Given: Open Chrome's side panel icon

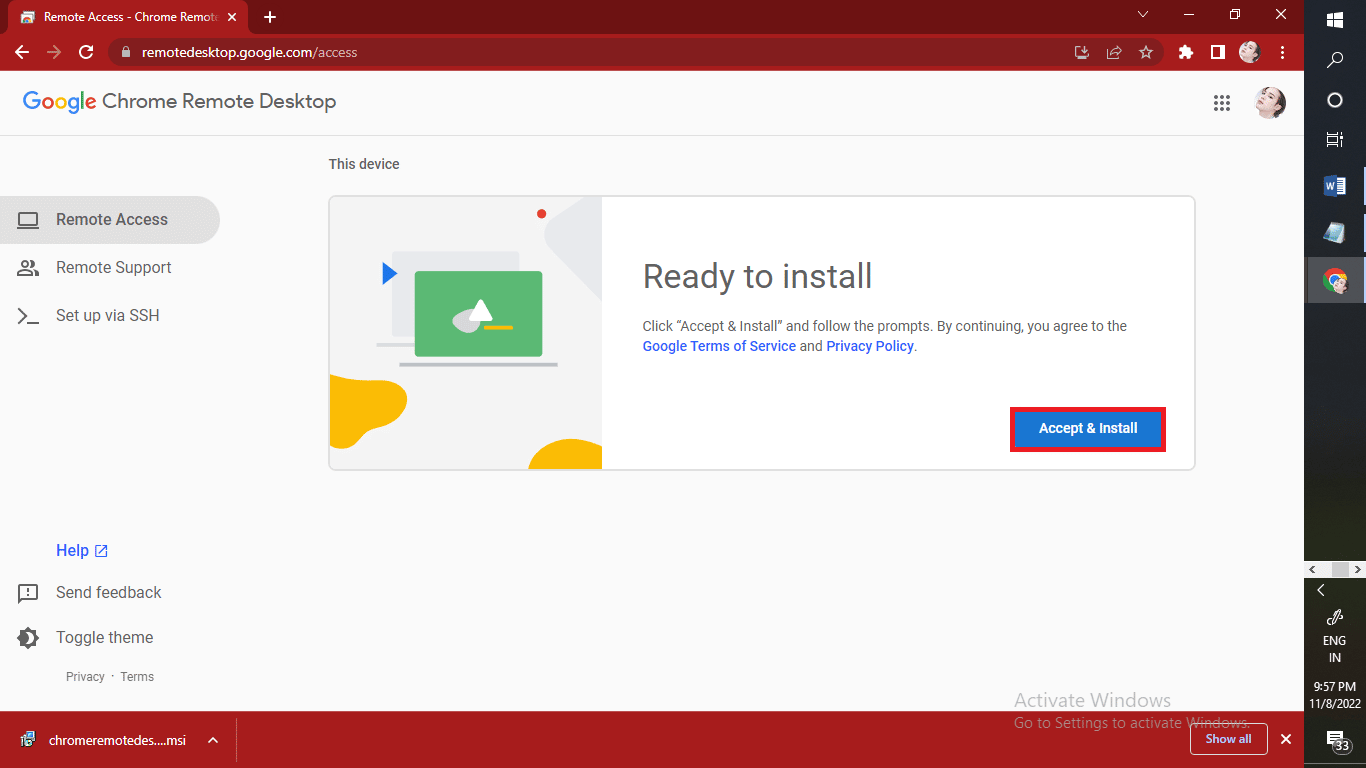Looking at the screenshot, I should (x=1217, y=52).
